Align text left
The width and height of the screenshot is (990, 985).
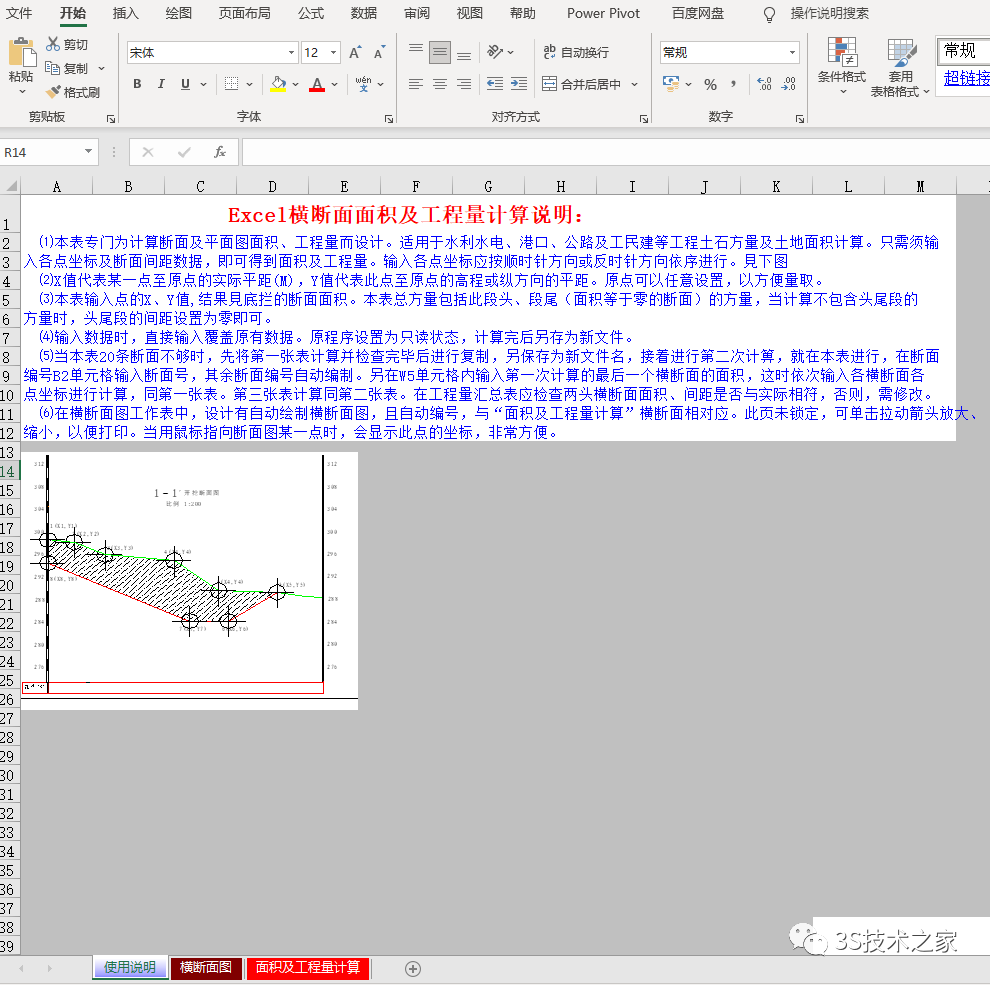(x=415, y=84)
